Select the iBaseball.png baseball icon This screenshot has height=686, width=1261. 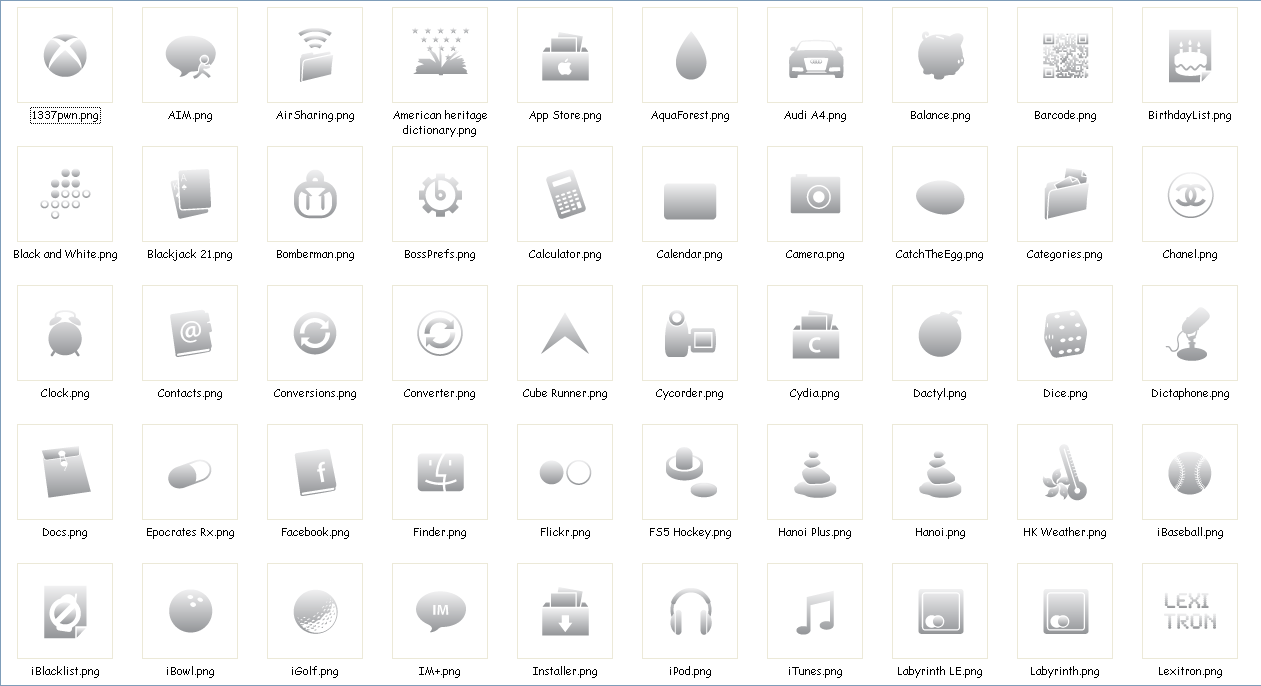coord(1190,472)
